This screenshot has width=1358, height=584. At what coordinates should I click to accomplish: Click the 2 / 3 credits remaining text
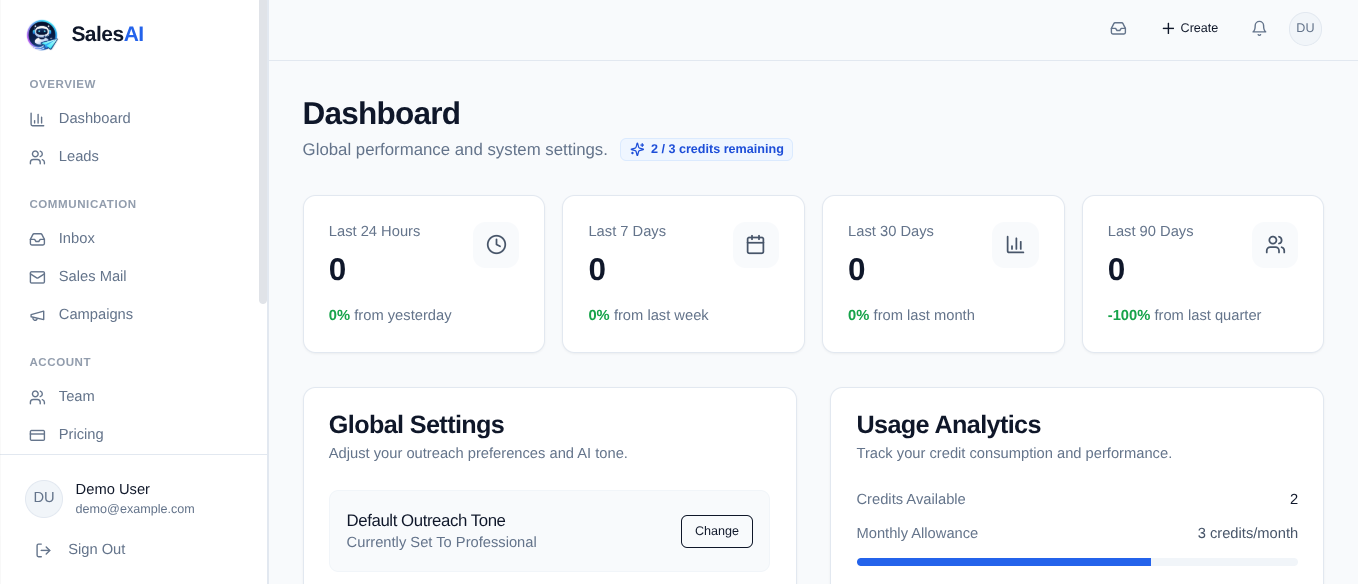[717, 149]
